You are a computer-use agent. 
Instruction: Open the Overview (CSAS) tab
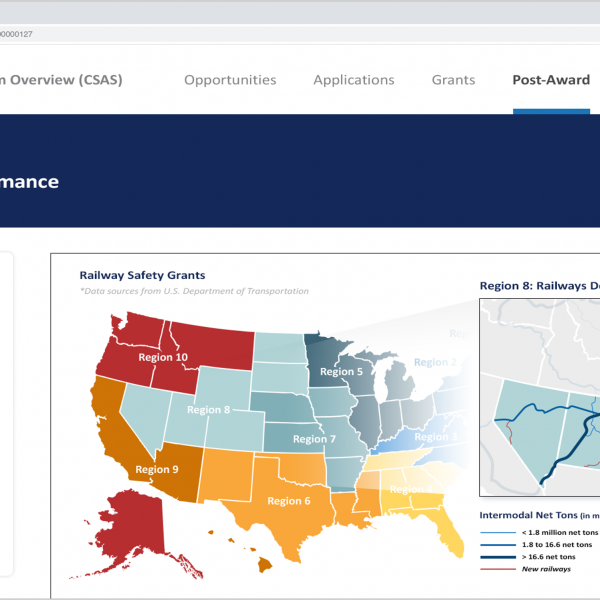click(x=60, y=80)
